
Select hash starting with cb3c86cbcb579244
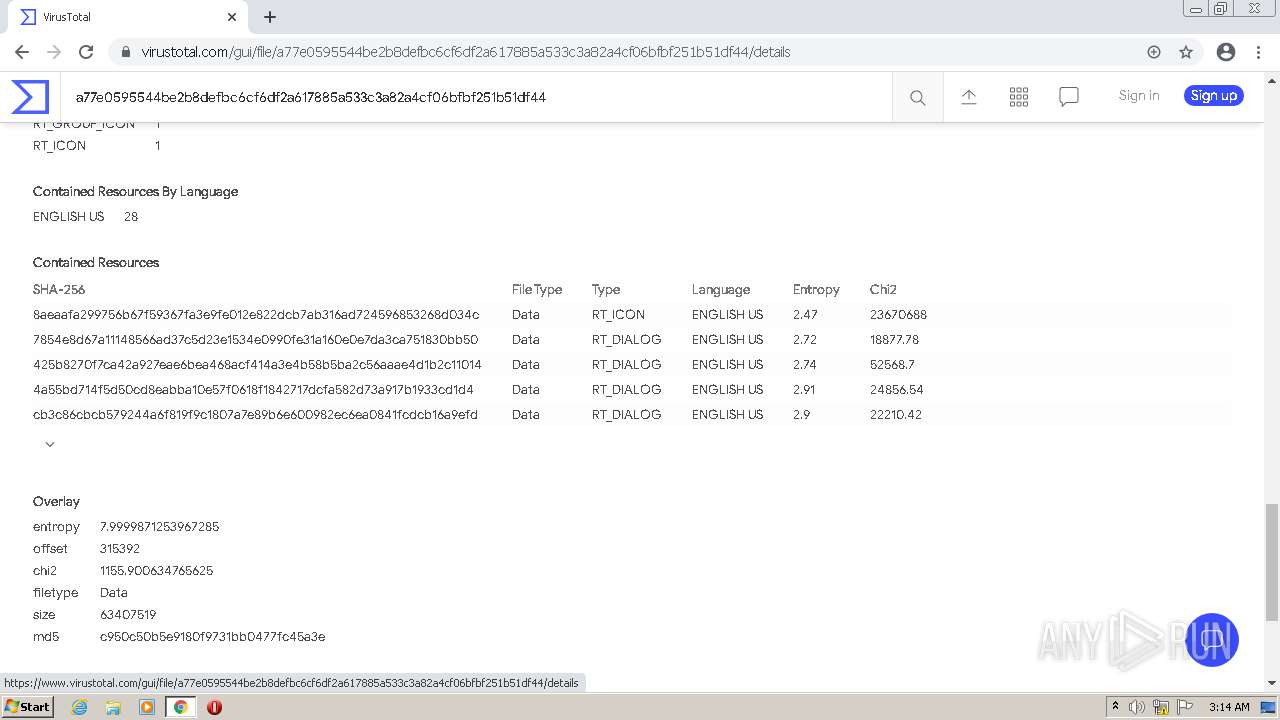255,414
